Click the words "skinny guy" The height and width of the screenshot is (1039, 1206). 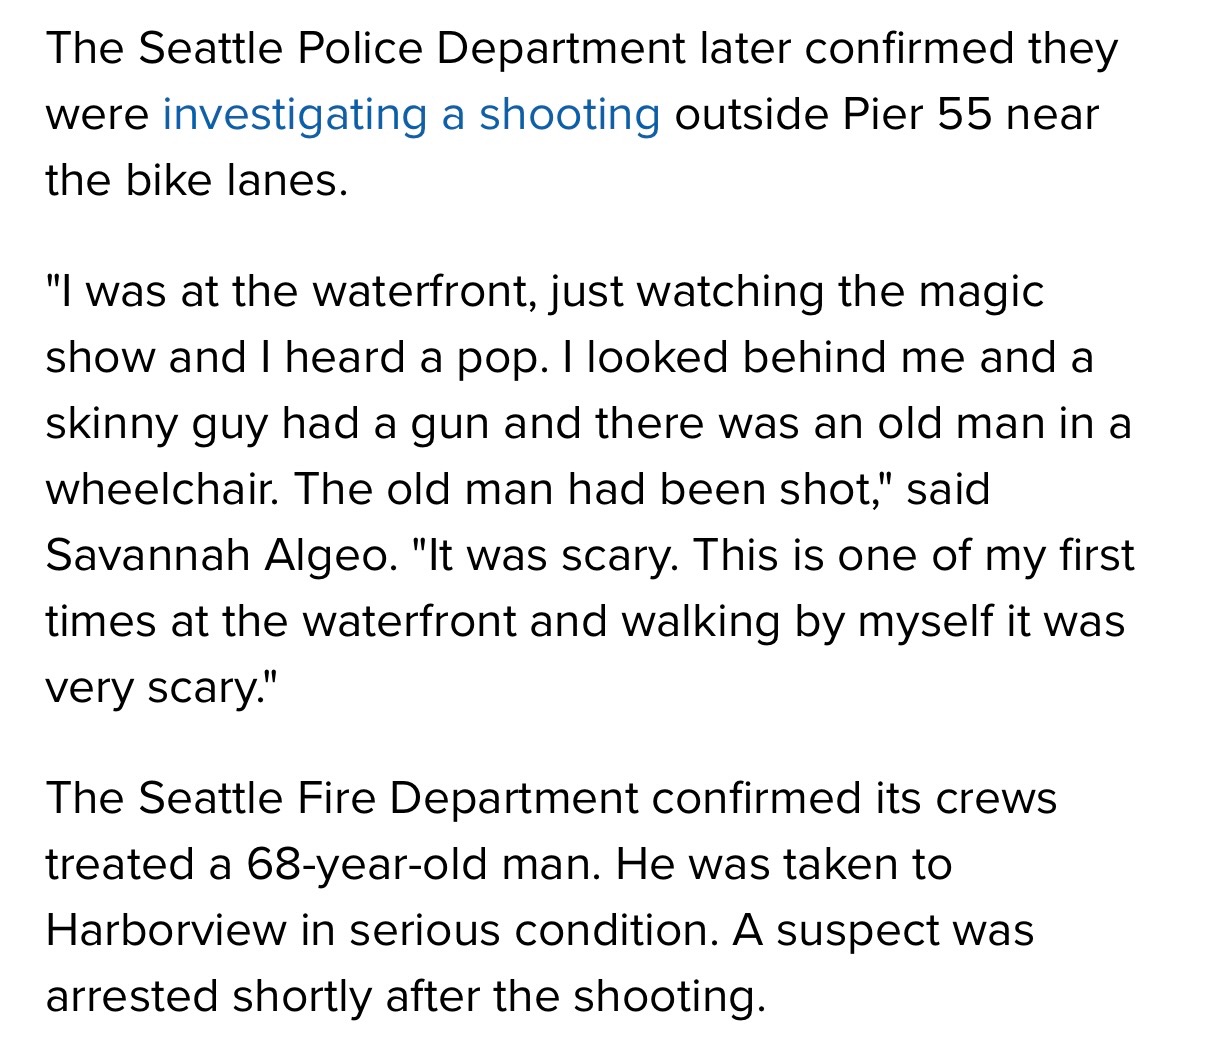pyautogui.click(x=156, y=424)
